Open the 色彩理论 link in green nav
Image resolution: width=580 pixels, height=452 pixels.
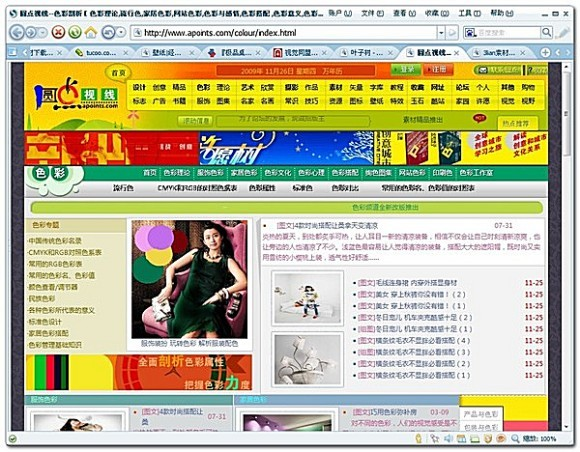click(x=176, y=173)
